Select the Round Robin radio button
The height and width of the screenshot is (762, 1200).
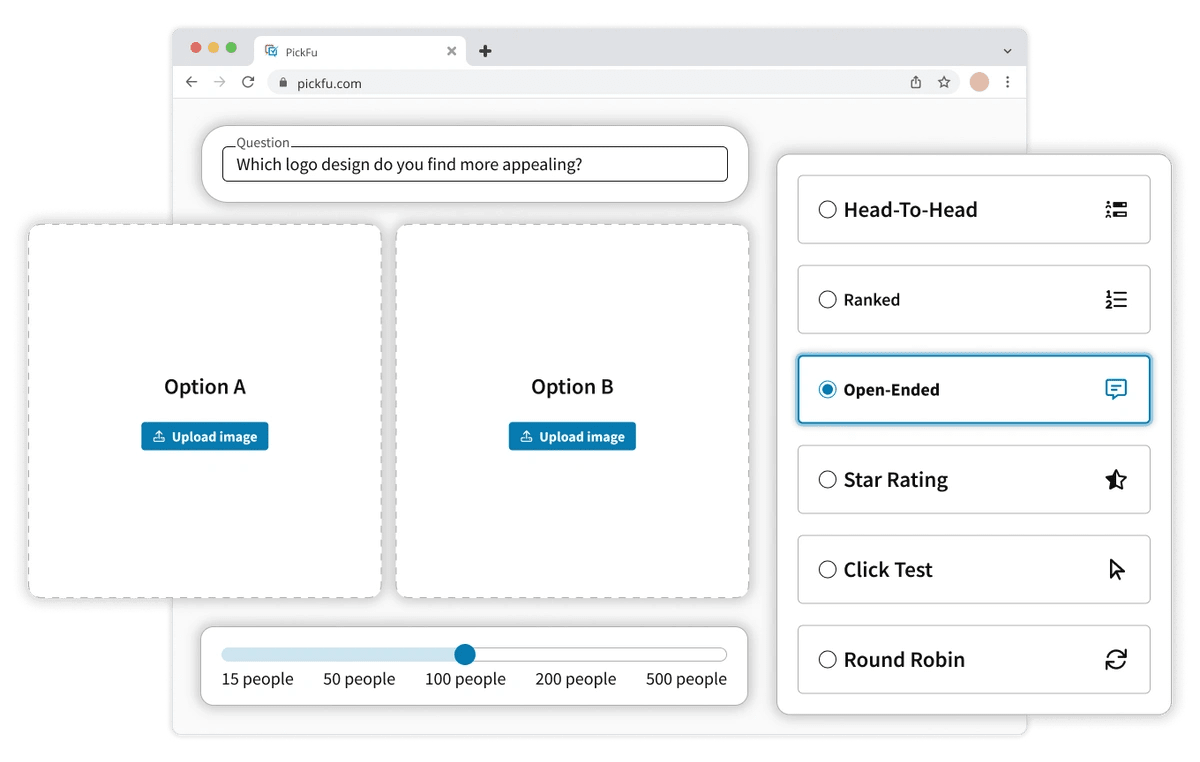coord(827,660)
